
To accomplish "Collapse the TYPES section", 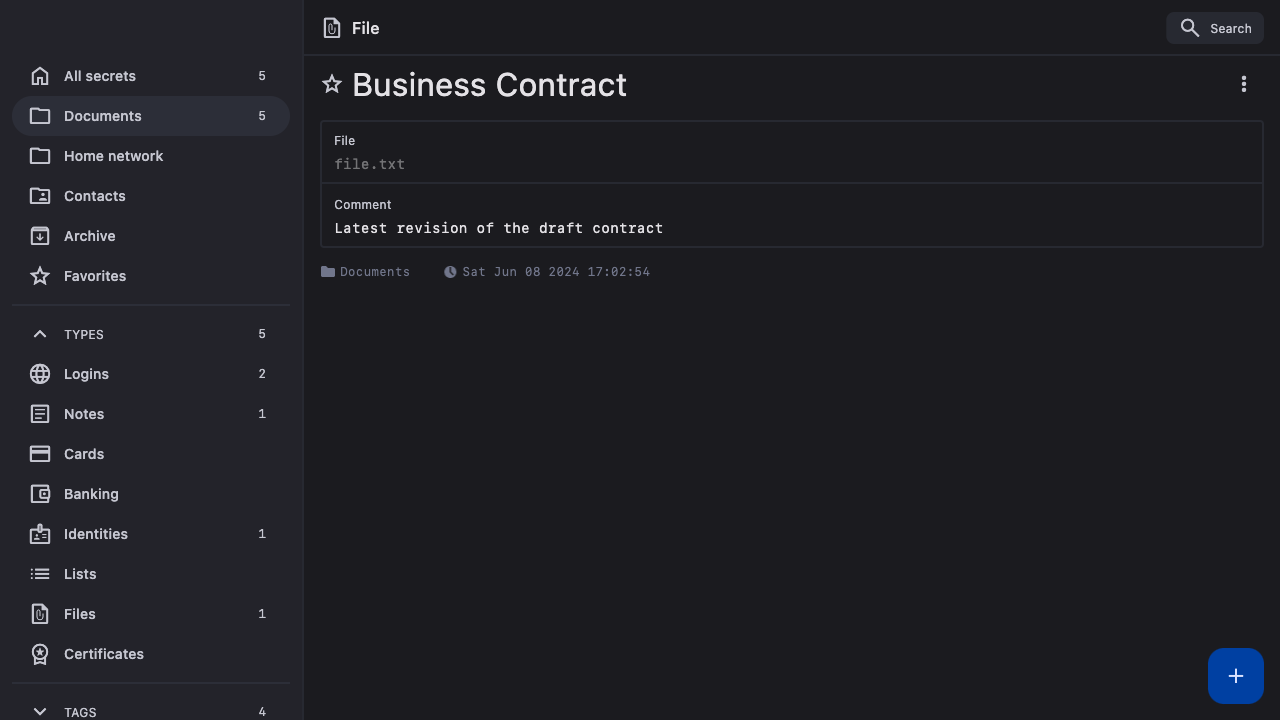I will click(x=40, y=334).
